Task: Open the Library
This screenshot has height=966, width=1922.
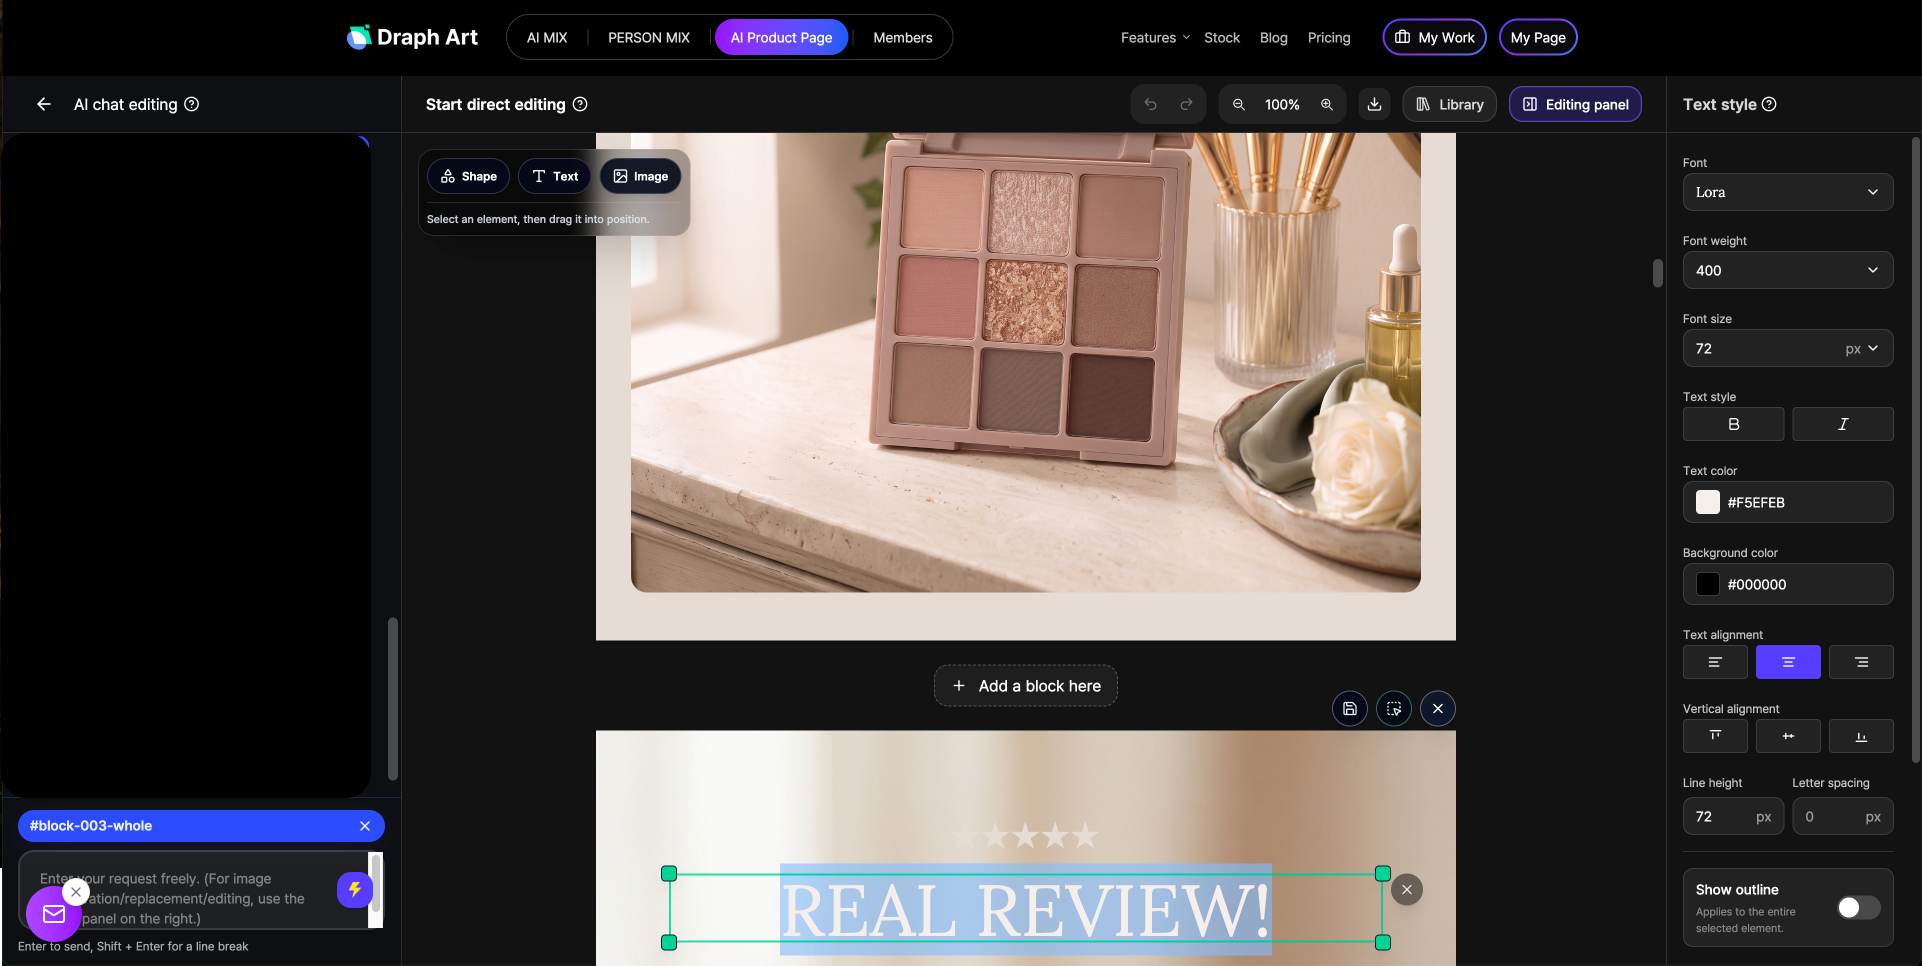Action: (x=1449, y=104)
